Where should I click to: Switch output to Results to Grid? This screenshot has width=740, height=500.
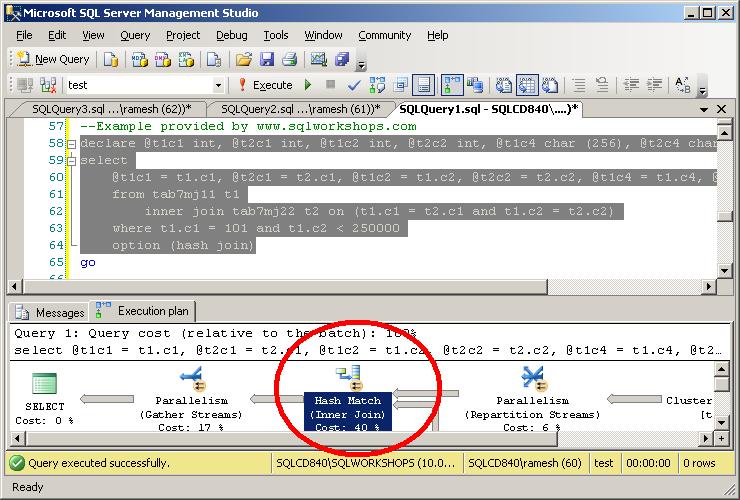pyautogui.click(x=527, y=85)
